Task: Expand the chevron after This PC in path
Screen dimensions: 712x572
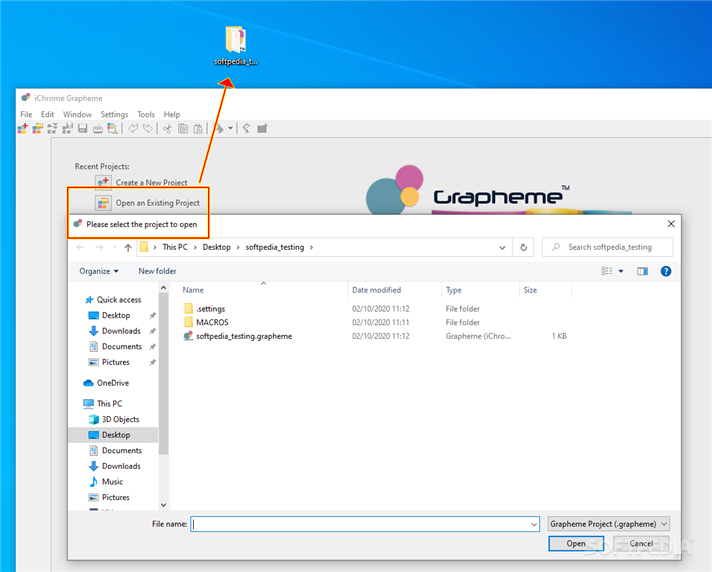Action: coord(195,247)
